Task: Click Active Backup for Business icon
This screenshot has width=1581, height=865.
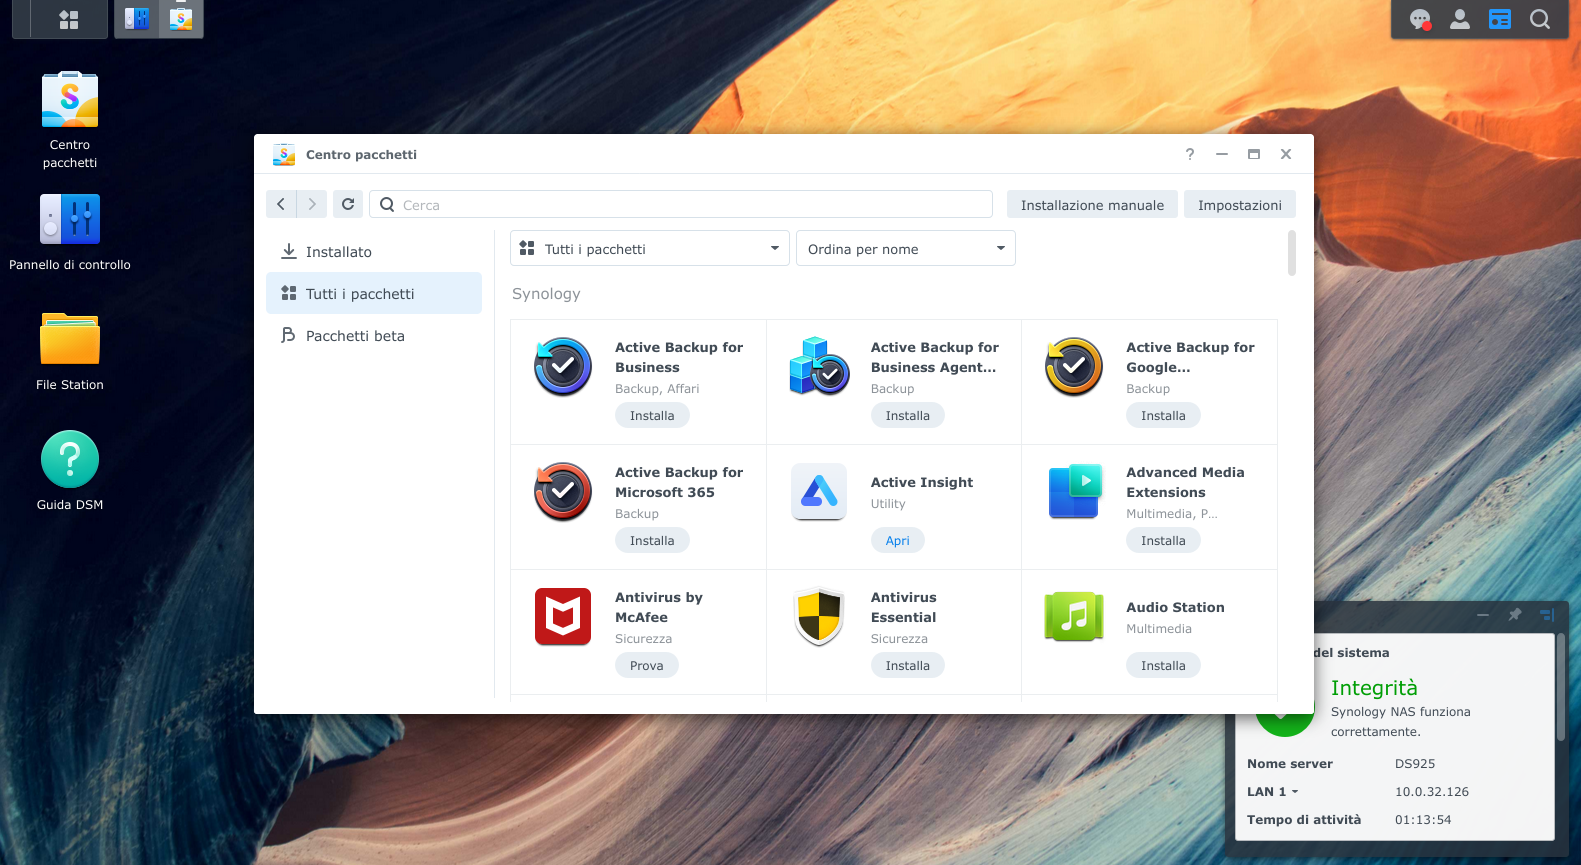Action: (563, 367)
